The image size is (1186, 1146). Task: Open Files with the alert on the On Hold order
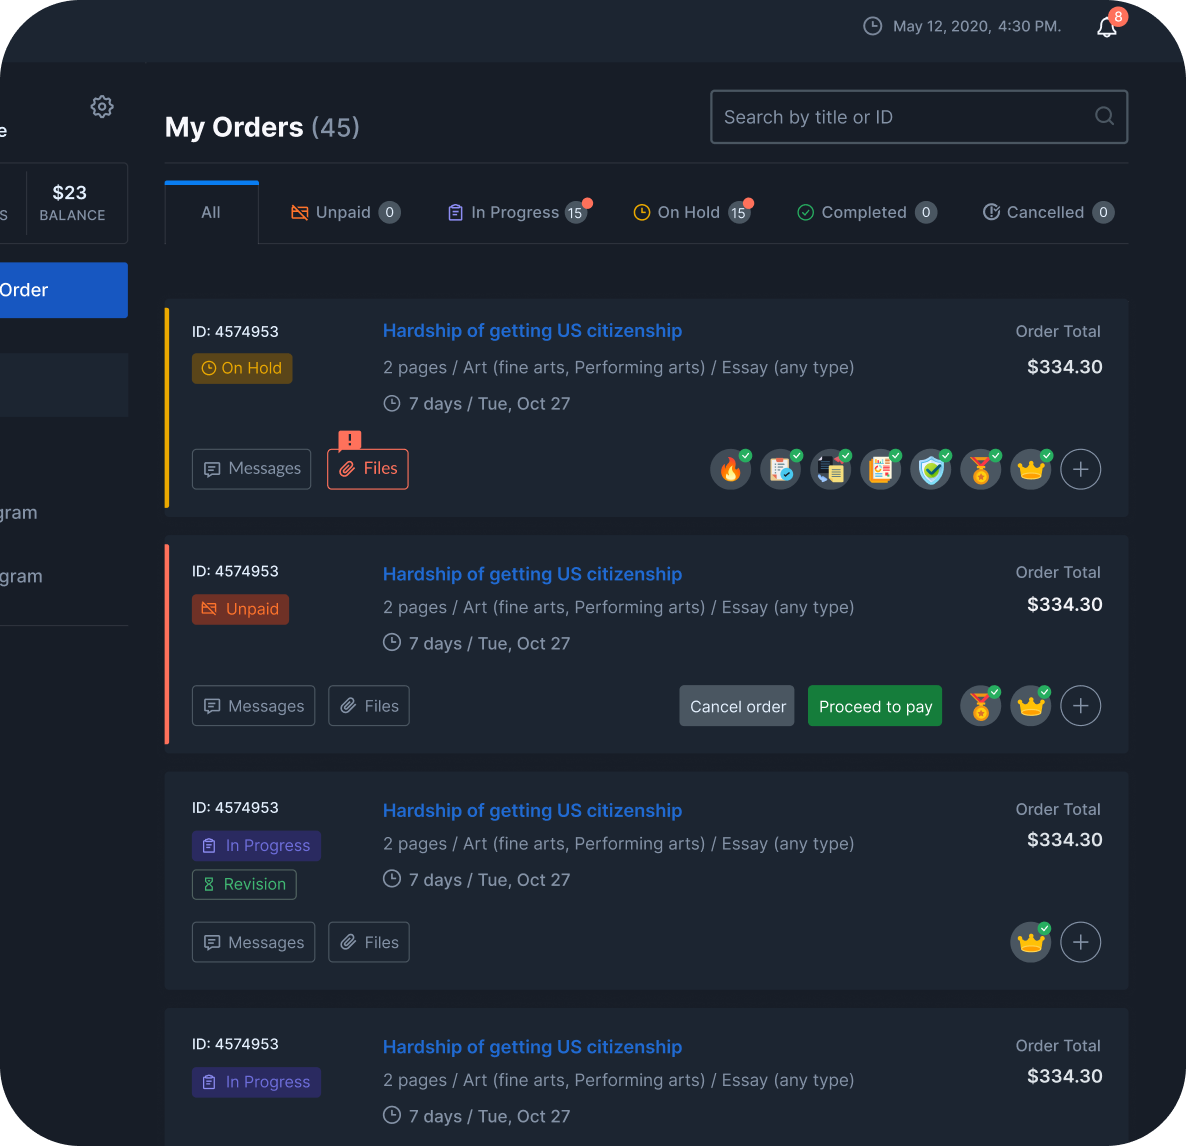pos(368,469)
